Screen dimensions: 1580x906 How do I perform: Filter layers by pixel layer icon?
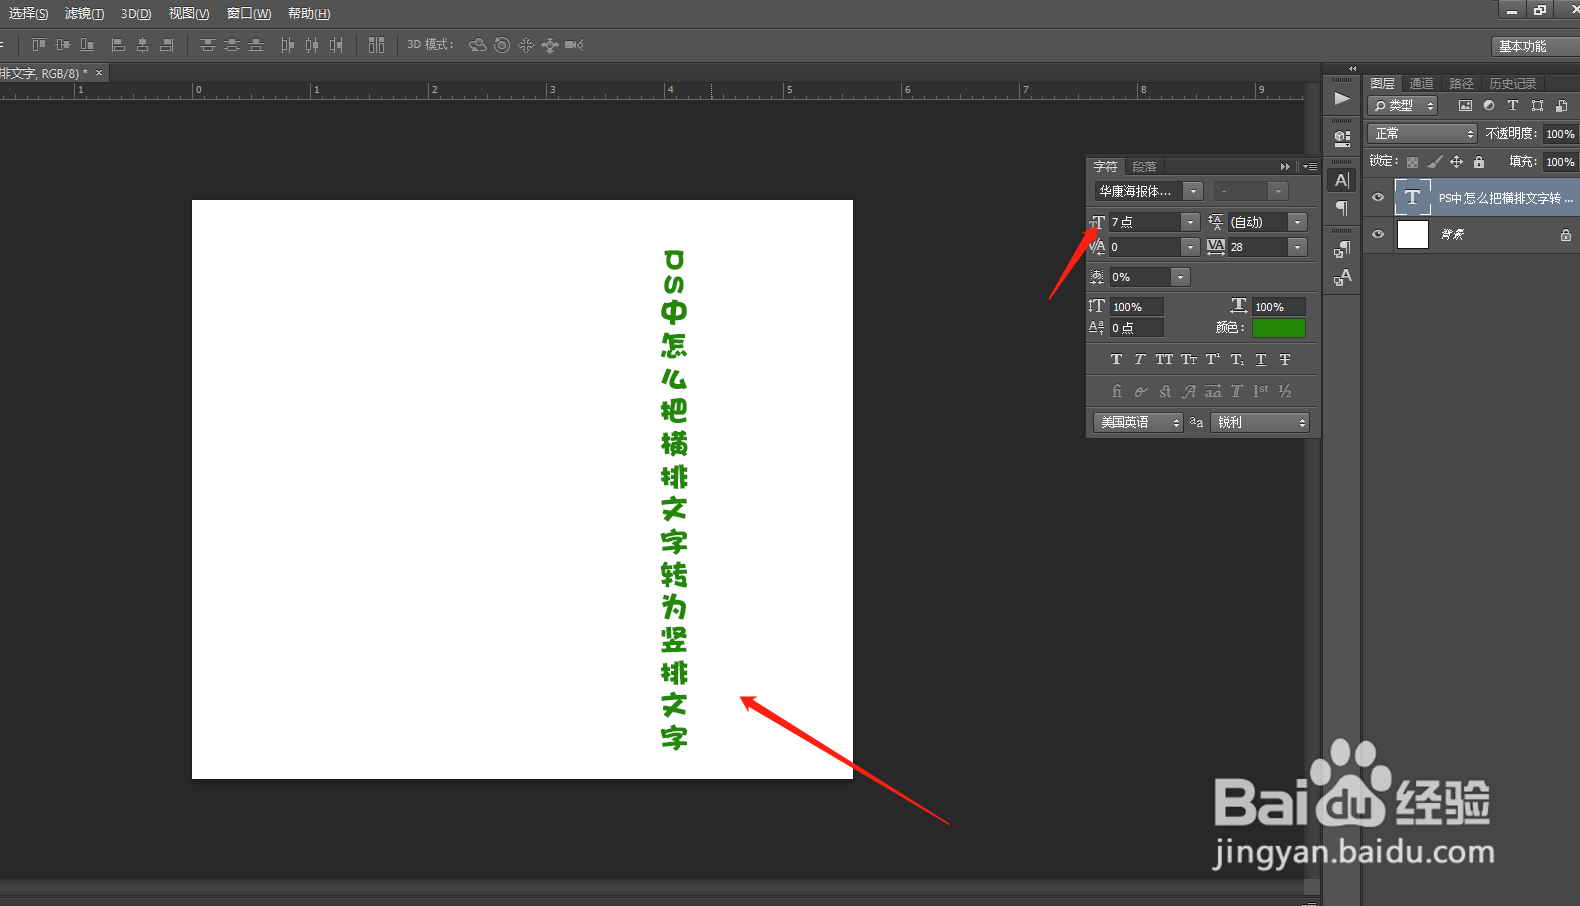1465,105
